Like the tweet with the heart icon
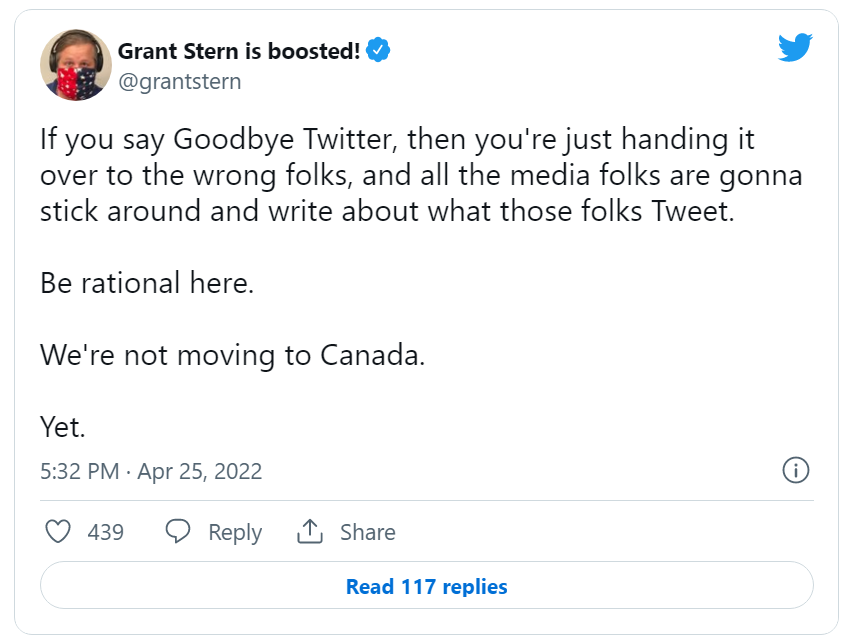 (x=59, y=532)
